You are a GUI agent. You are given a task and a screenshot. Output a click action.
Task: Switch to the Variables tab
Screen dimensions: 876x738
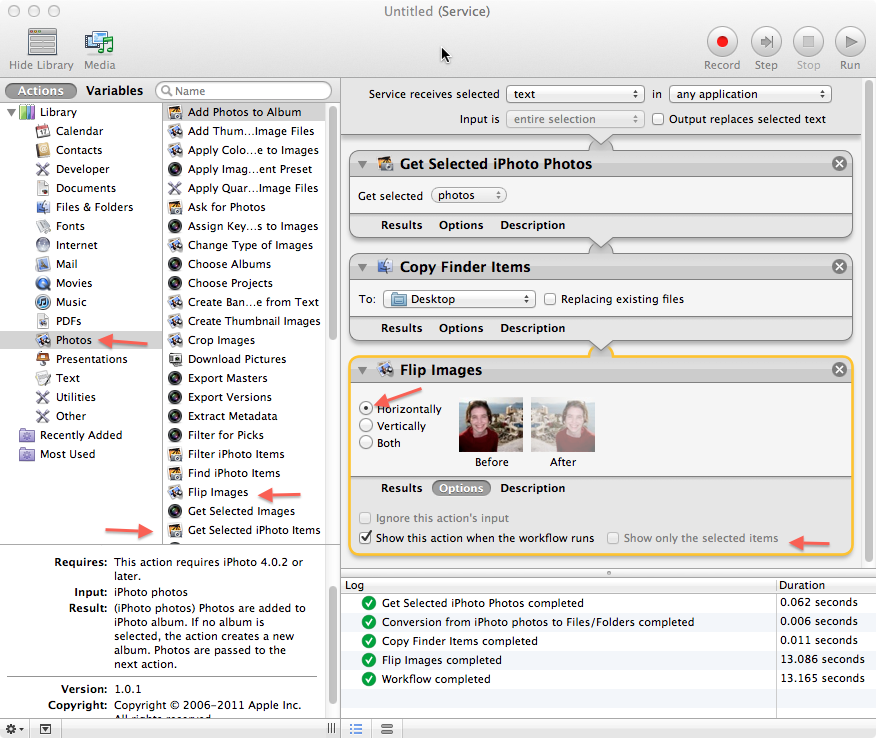coord(115,91)
